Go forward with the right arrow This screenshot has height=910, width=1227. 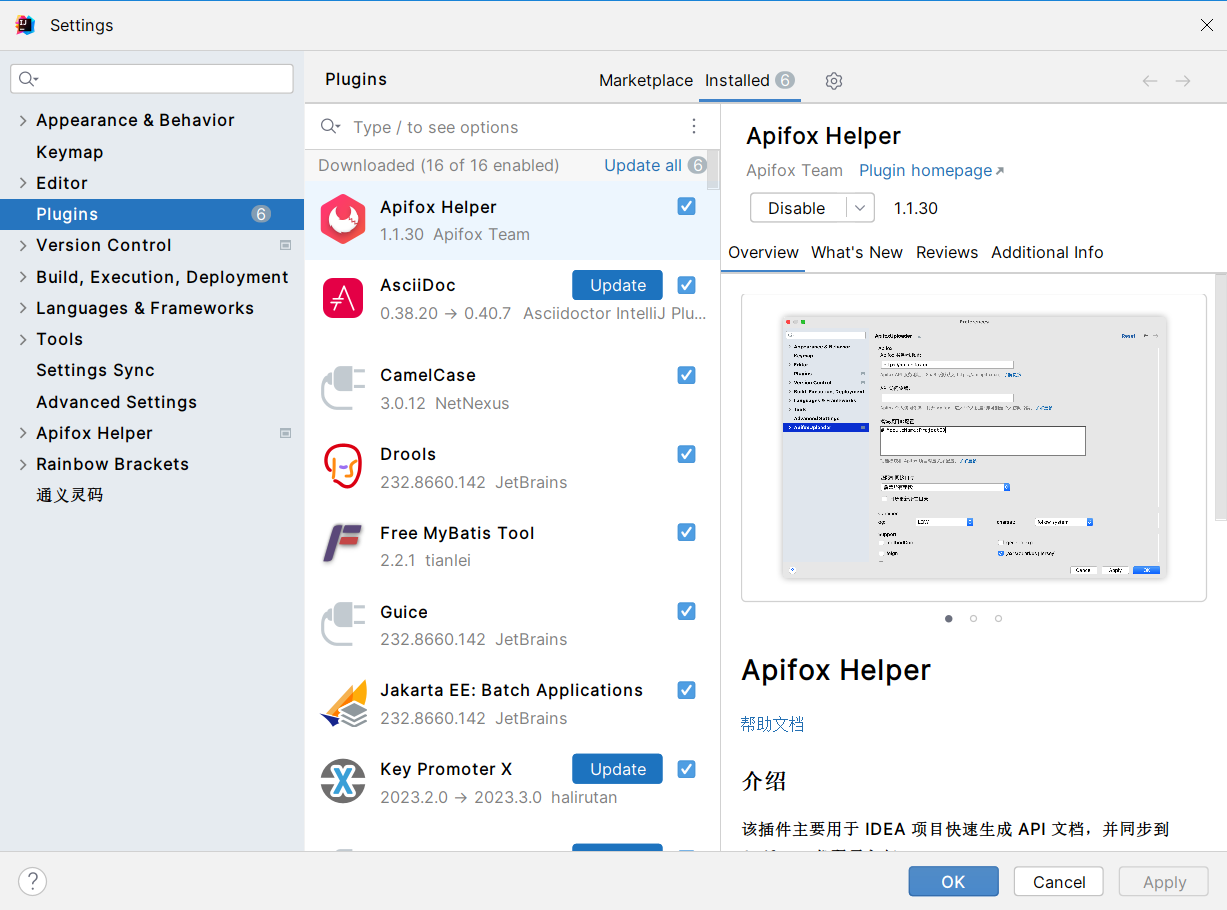coord(1183,81)
